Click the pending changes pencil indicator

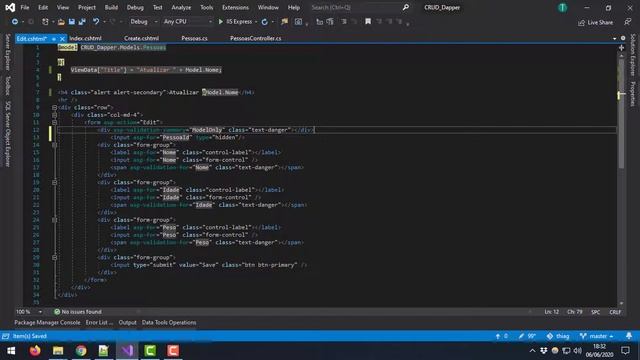click(x=527, y=336)
